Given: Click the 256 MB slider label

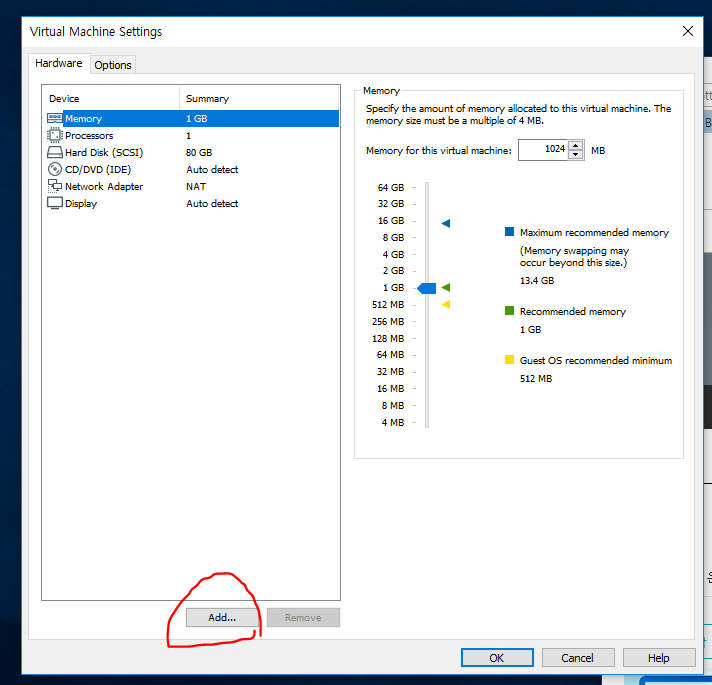Looking at the screenshot, I should tap(388, 321).
